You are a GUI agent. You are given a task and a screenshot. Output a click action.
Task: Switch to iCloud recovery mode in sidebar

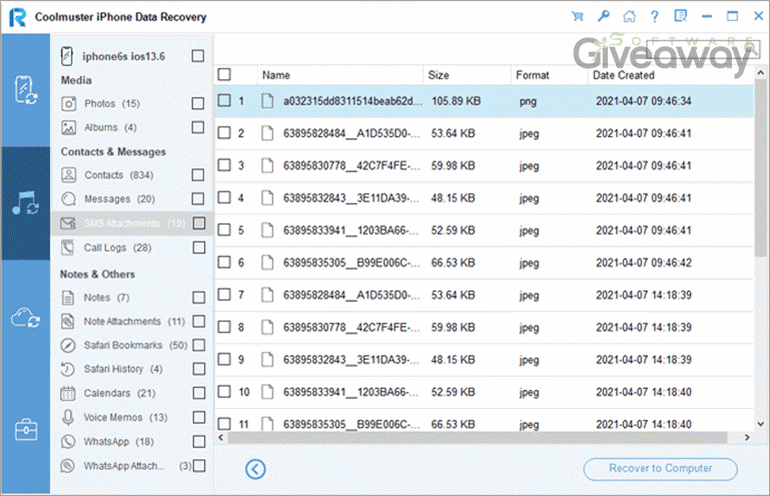click(x=25, y=317)
